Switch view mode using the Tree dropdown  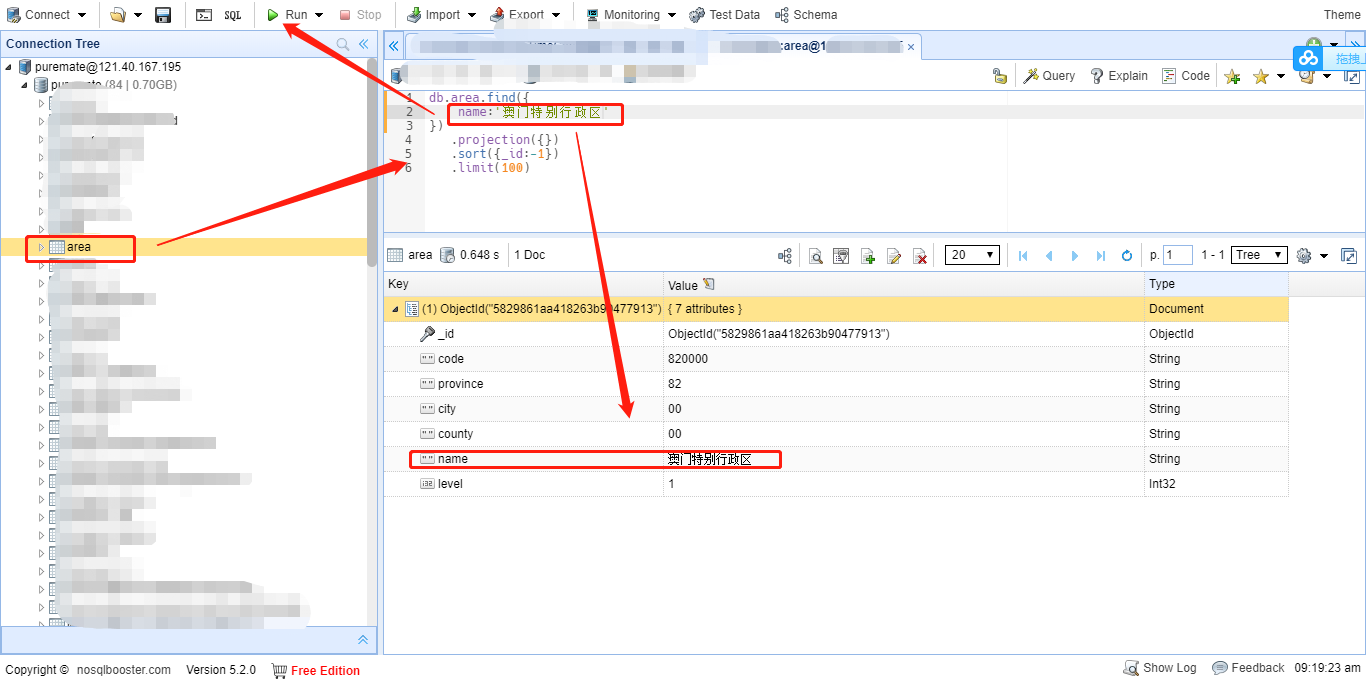click(x=1258, y=255)
